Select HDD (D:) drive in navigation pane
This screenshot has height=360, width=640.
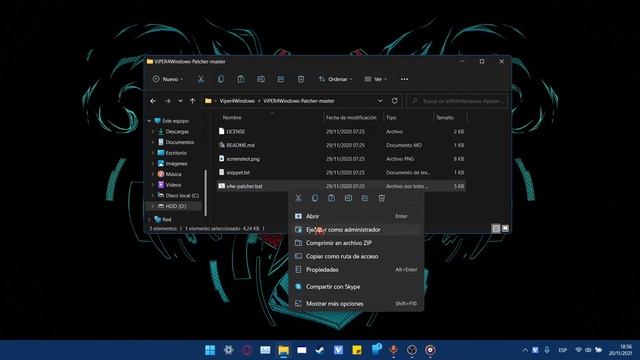[174, 206]
